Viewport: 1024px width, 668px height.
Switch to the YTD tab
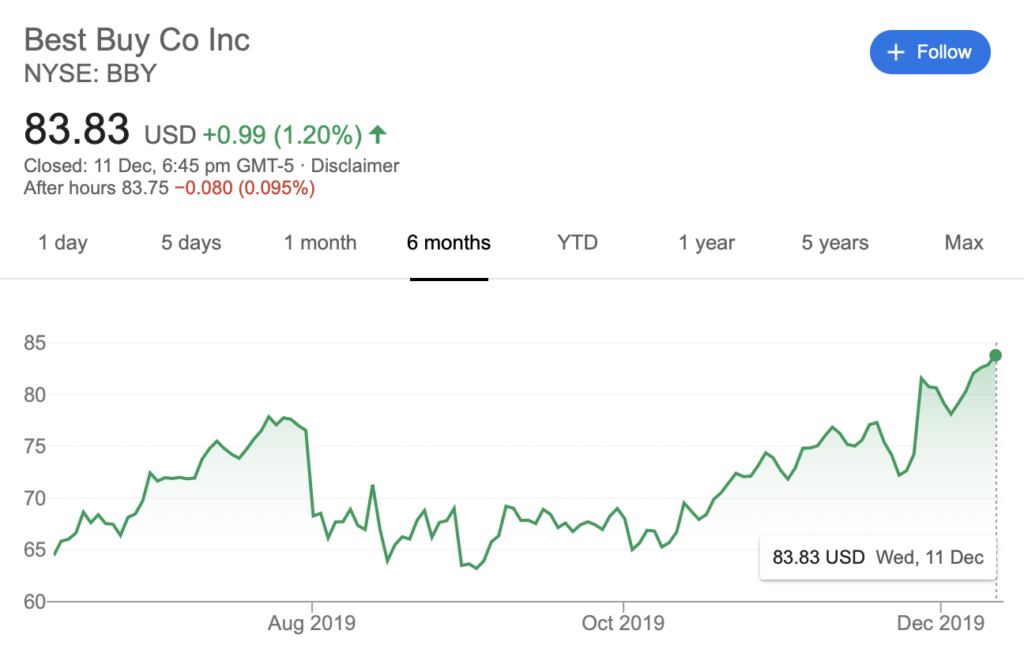[577, 243]
